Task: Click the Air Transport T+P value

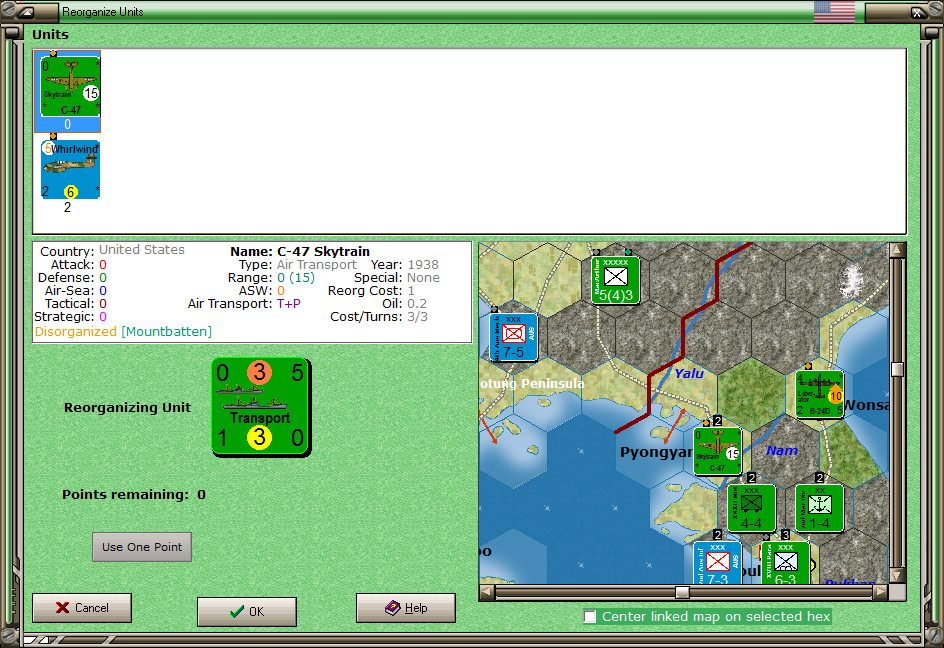Action: pyautogui.click(x=288, y=304)
